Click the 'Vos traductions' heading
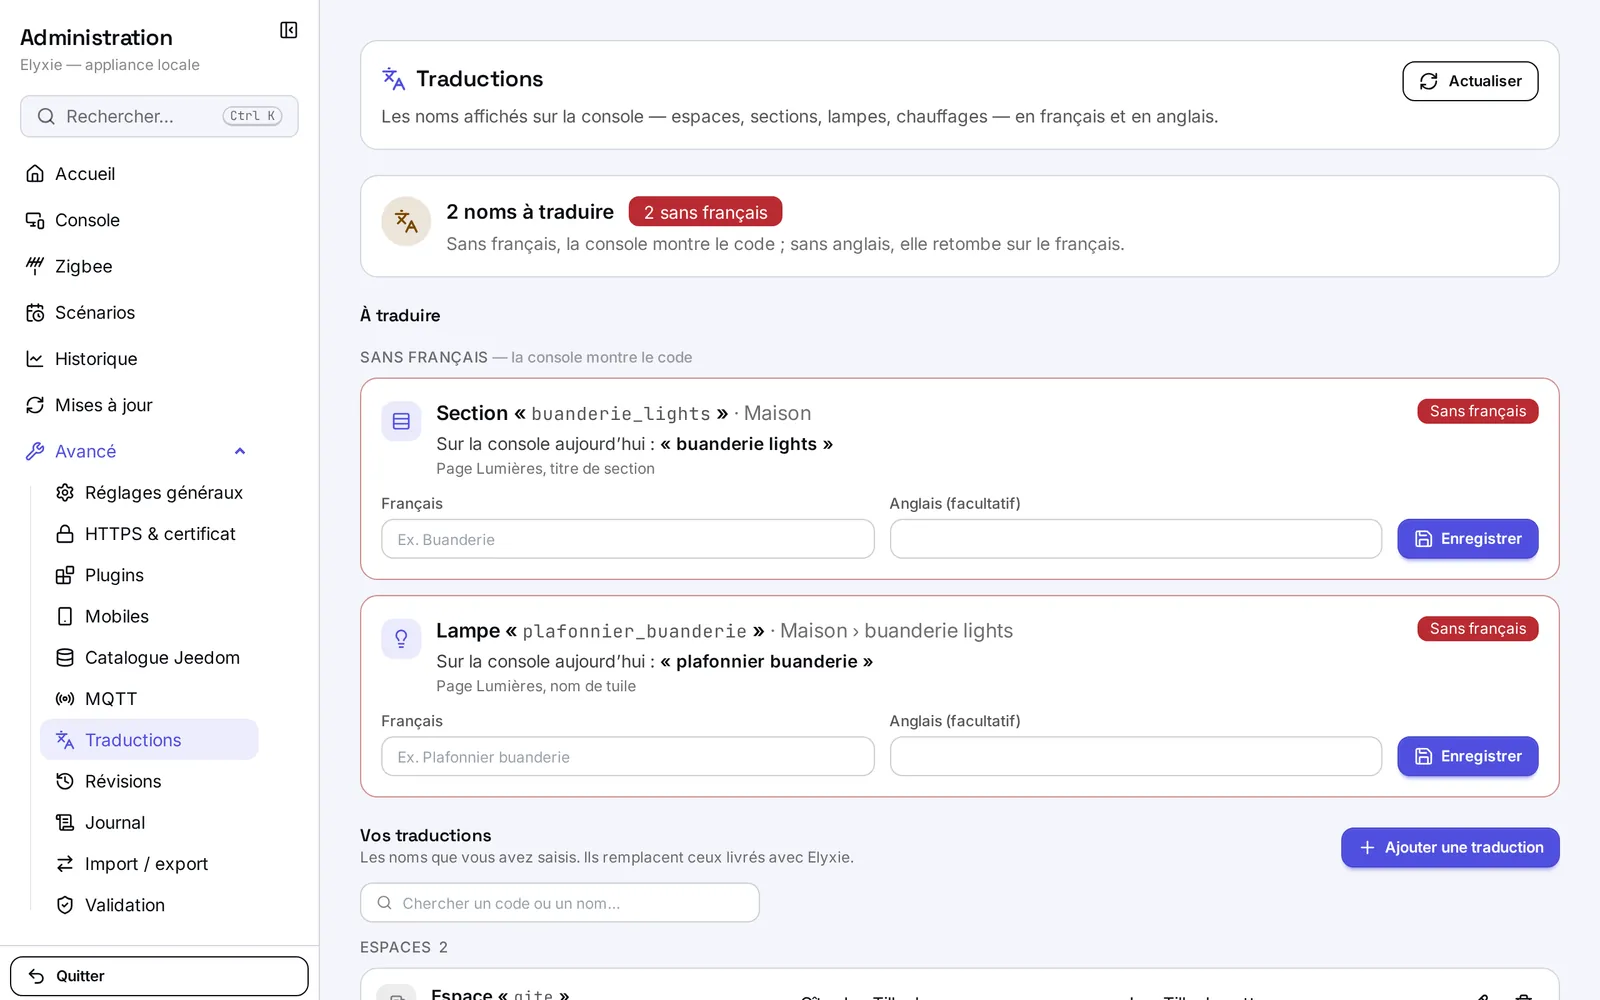 tap(426, 835)
